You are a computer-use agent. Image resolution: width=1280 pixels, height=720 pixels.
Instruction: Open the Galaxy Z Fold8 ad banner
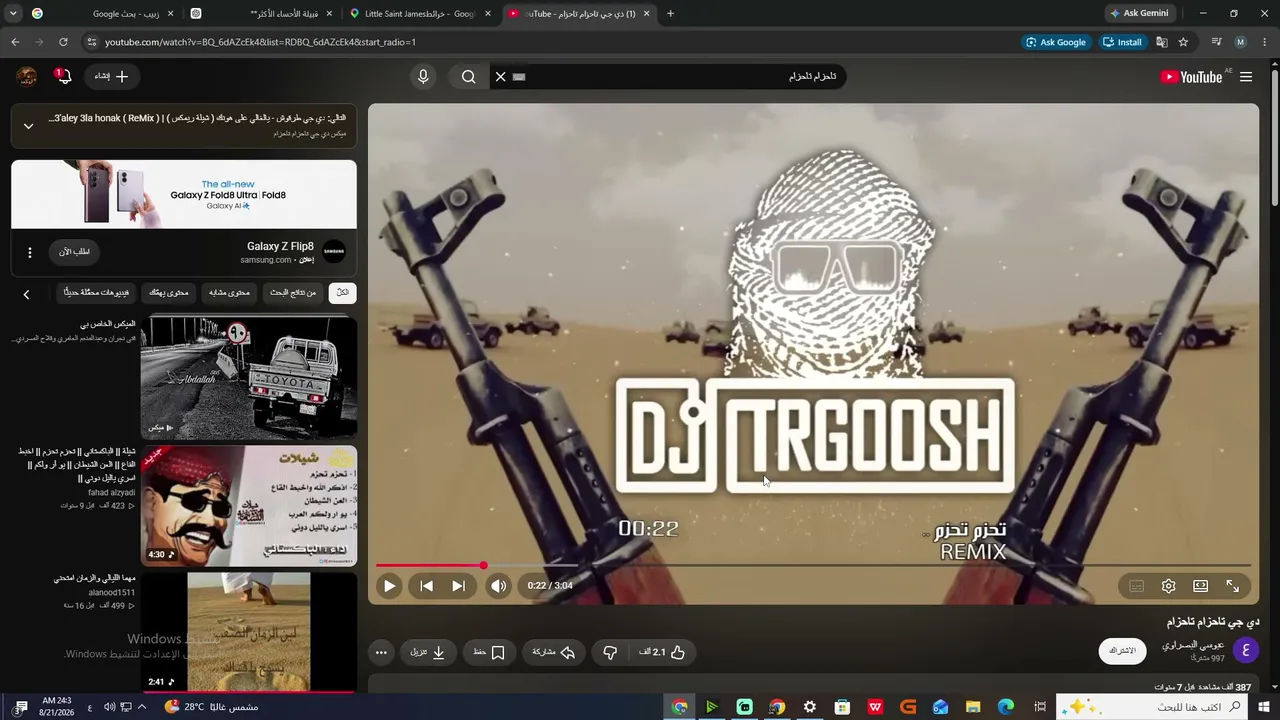(x=184, y=194)
